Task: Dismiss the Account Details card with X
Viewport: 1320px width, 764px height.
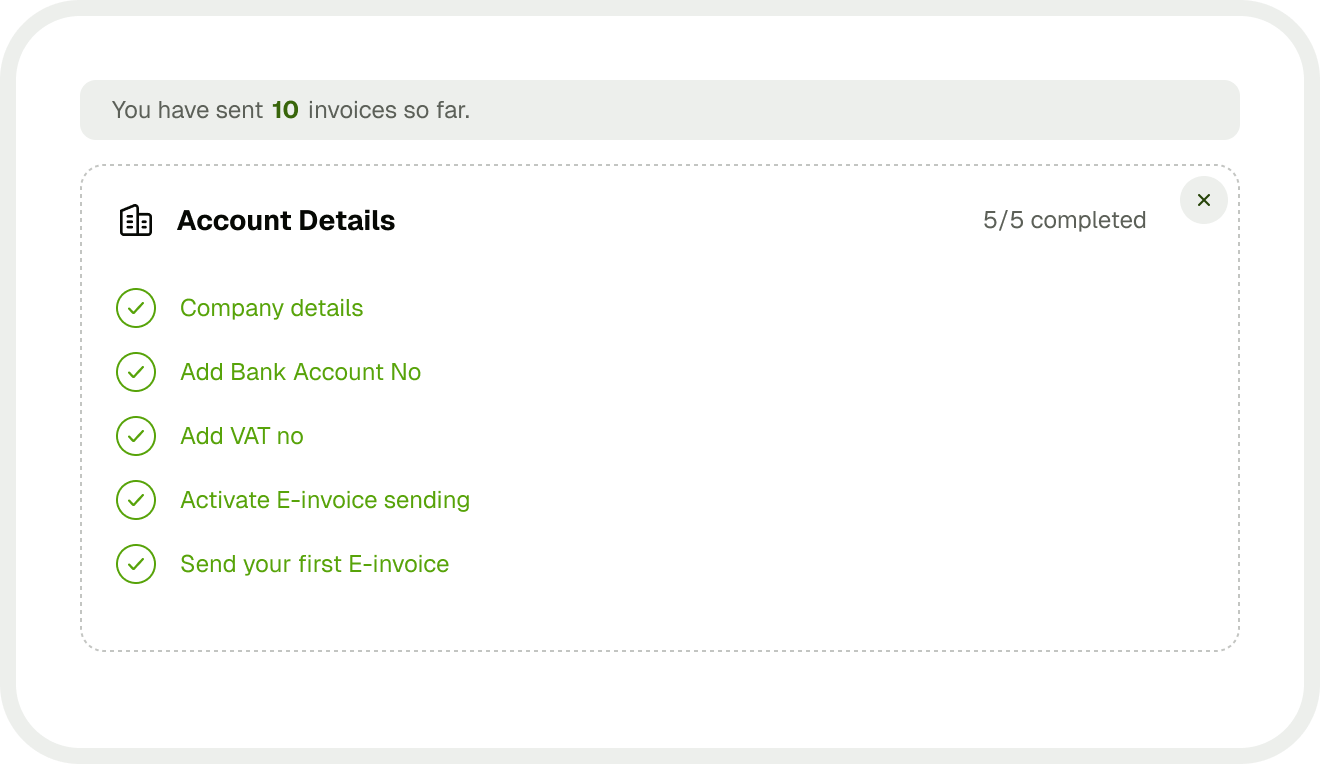Action: pyautogui.click(x=1204, y=200)
